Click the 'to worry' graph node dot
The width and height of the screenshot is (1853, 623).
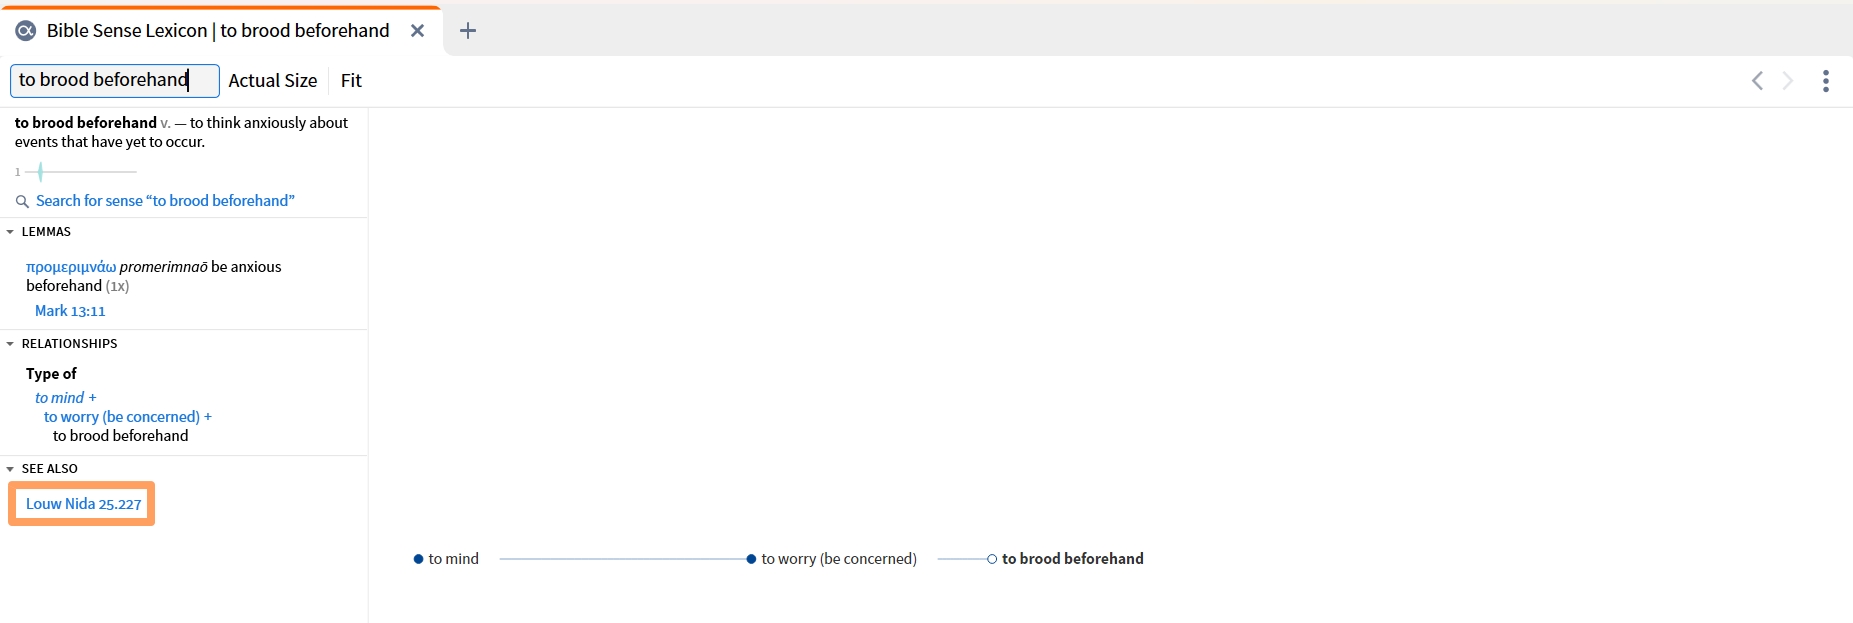751,559
